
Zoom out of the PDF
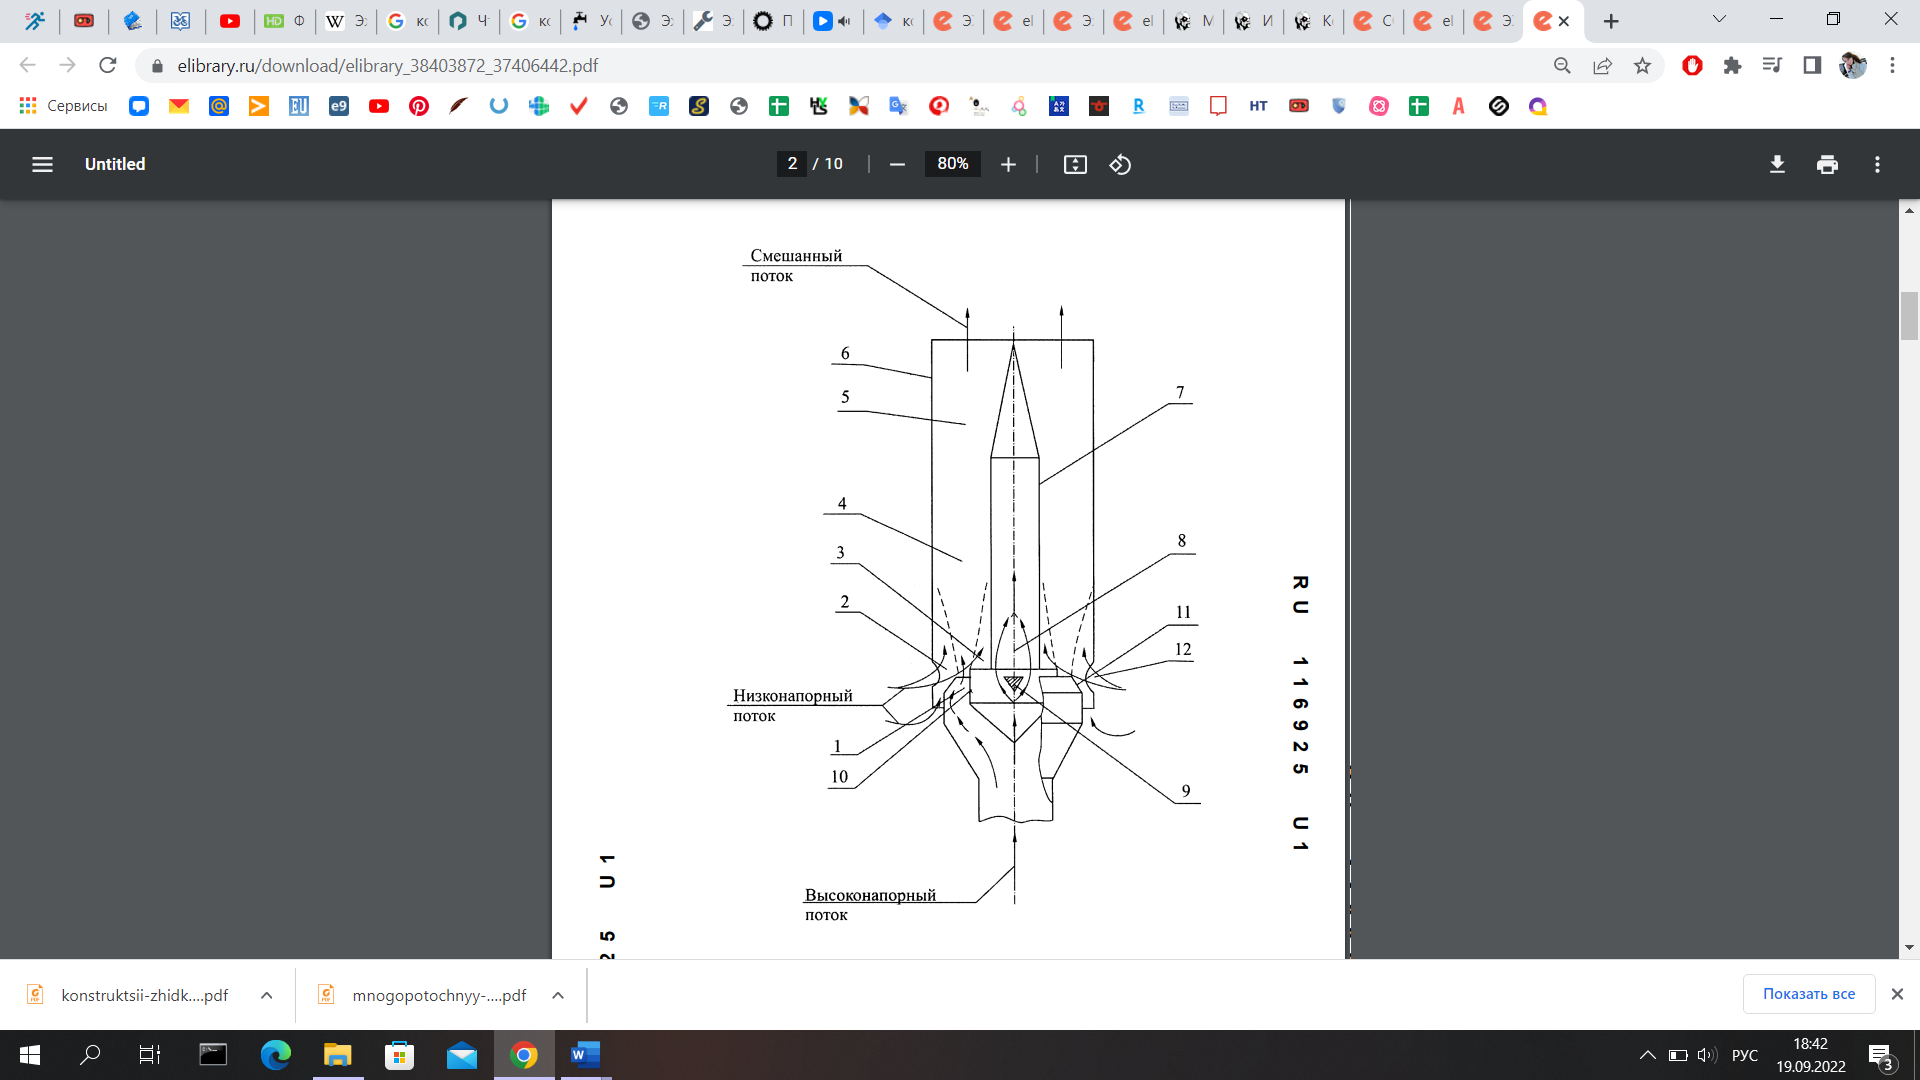897,164
